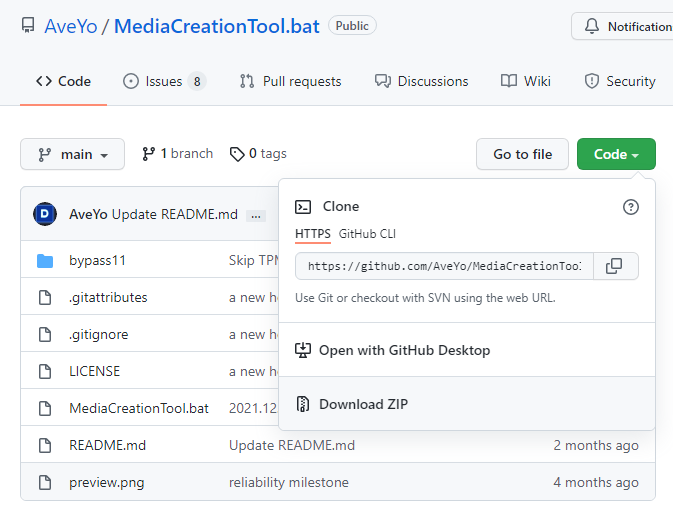Open the 2021.12 commit message for MediaCreationTool.bat

click(x=253, y=408)
